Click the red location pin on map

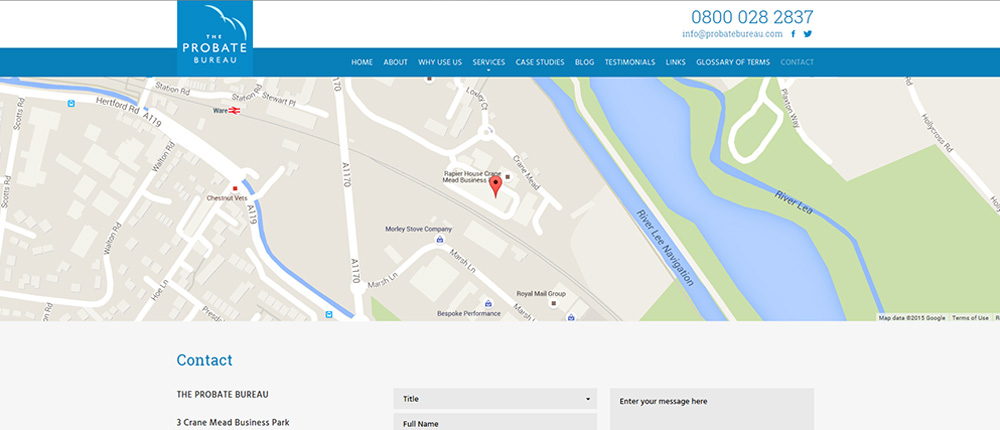point(494,185)
